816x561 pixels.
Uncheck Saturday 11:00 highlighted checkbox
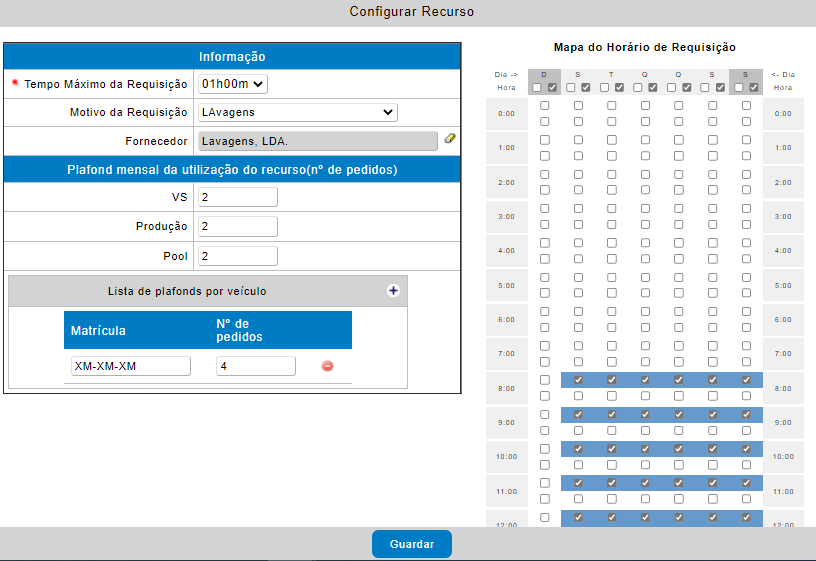click(746, 483)
